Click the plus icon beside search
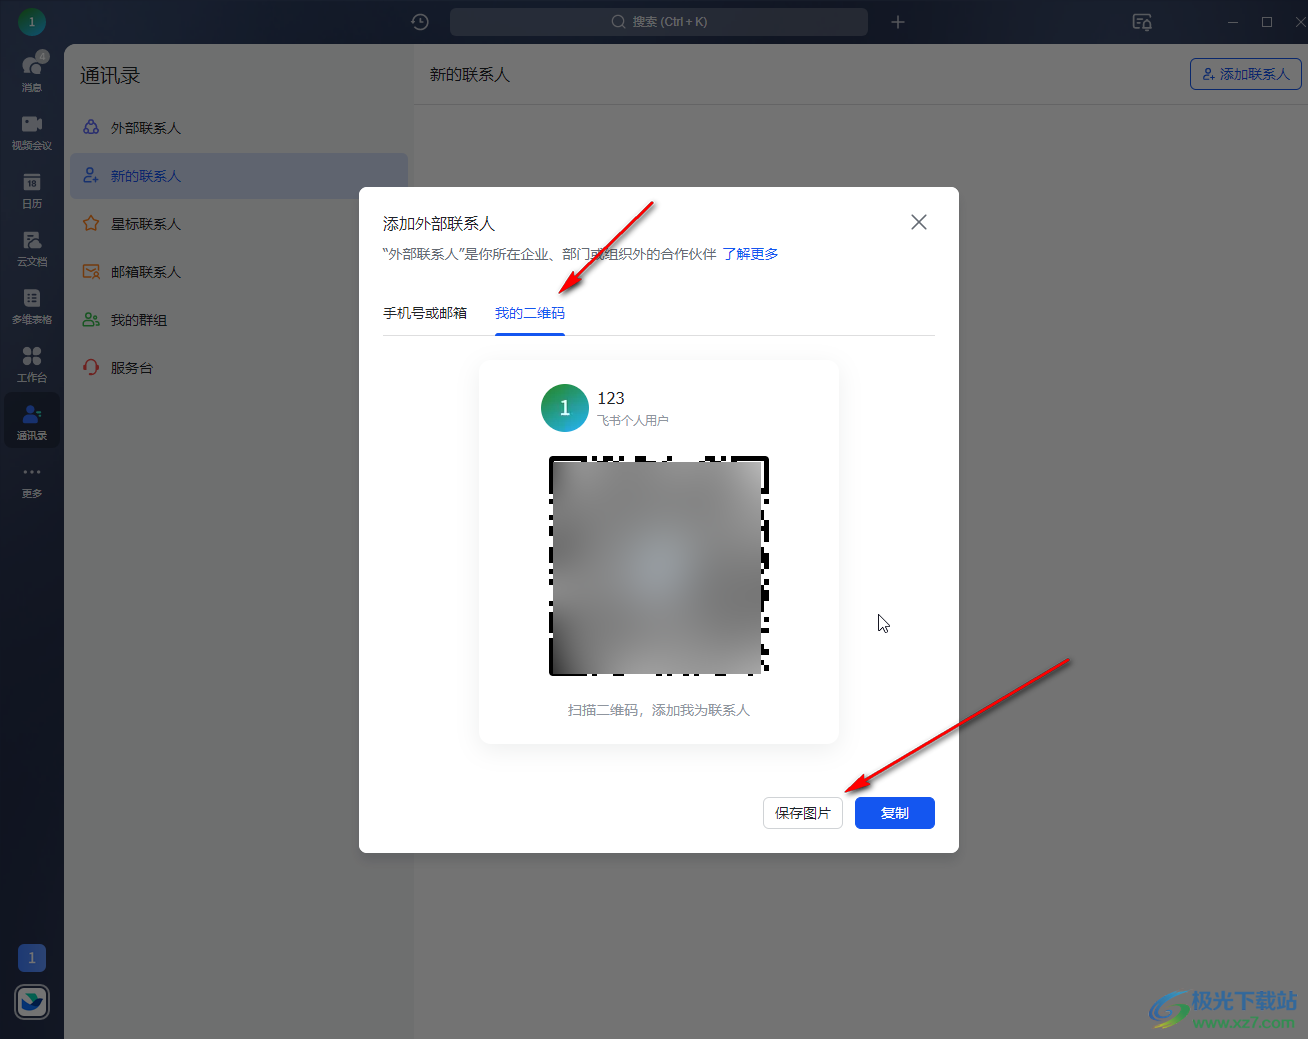1308x1039 pixels. click(x=898, y=22)
